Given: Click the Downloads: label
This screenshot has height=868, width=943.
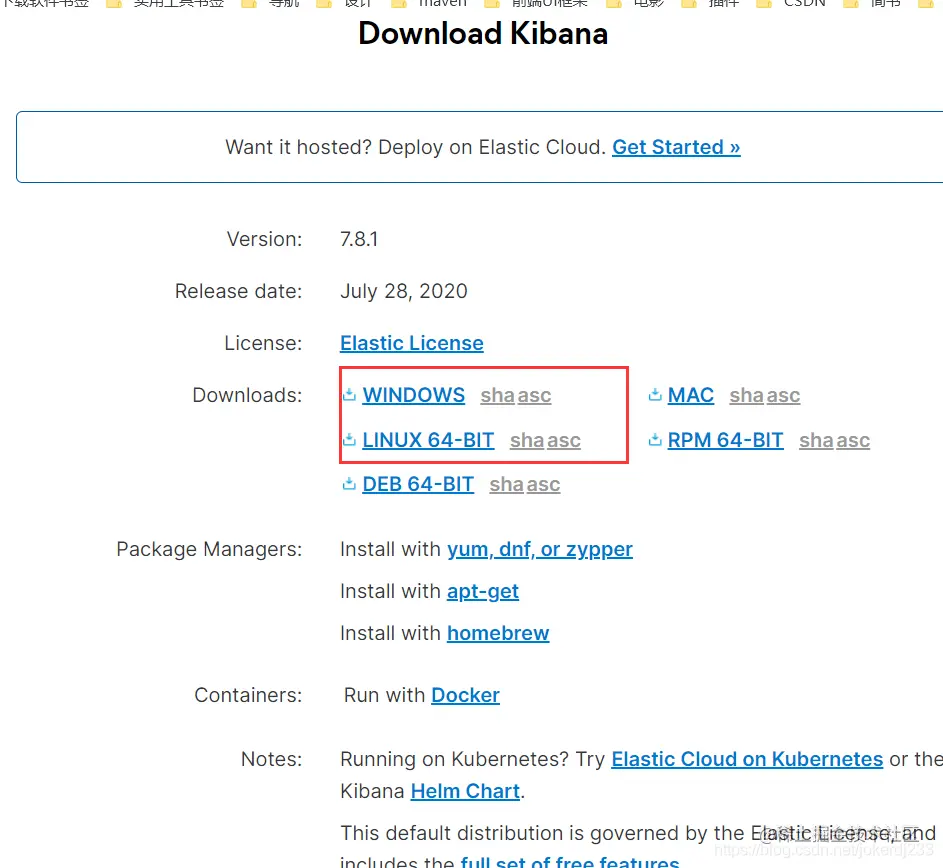Looking at the screenshot, I should coord(247,395).
